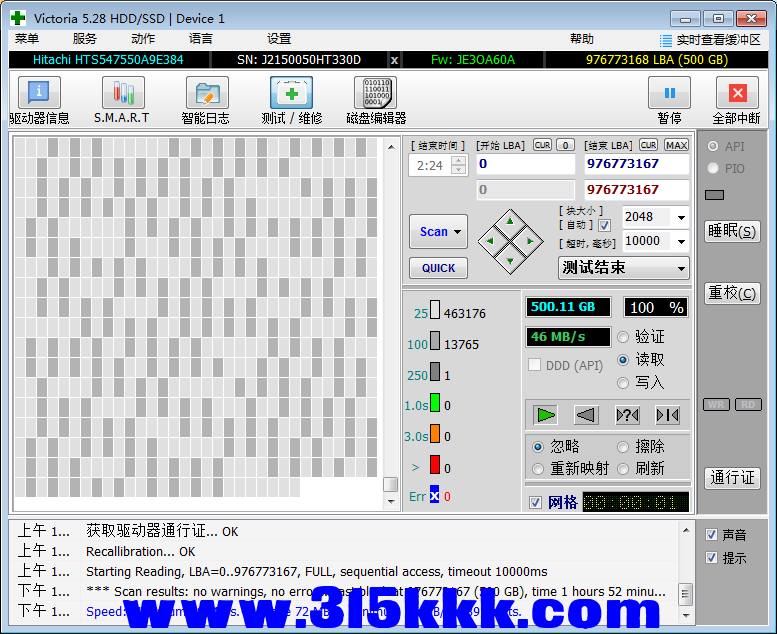
Task: Toggle the 网格 grid checkbox
Action: (x=535, y=503)
